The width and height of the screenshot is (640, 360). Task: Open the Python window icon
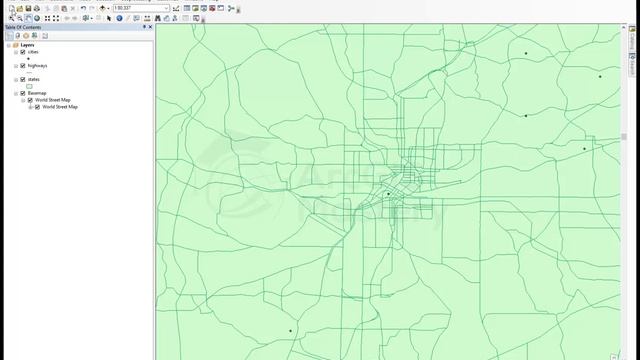tap(221, 8)
